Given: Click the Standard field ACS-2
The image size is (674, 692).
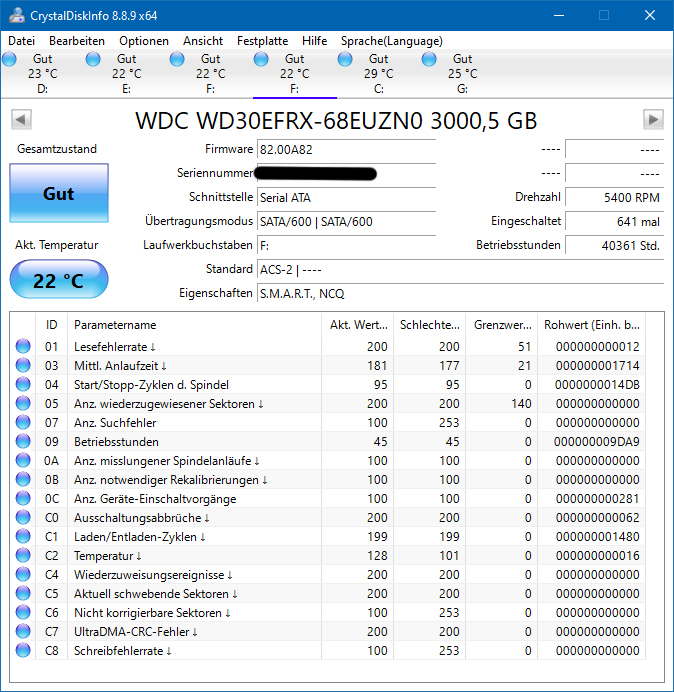Looking at the screenshot, I should 460,269.
